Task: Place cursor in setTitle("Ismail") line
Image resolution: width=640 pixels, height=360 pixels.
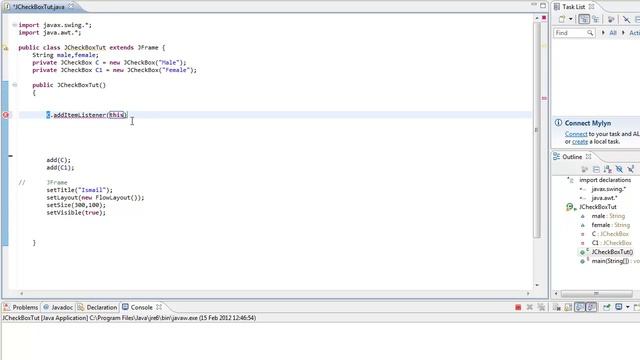Action: [79, 190]
